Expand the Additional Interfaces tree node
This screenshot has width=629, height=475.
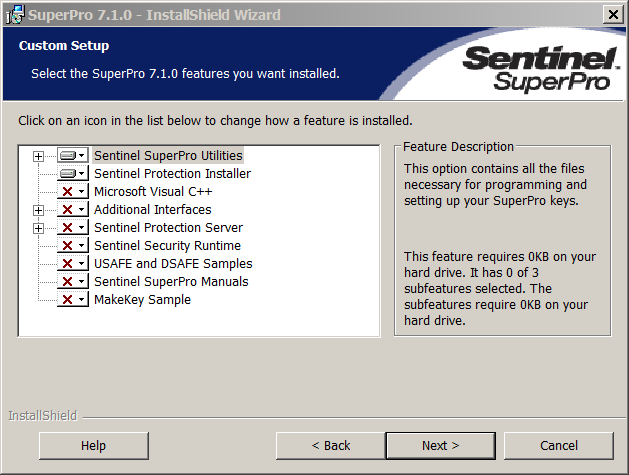pyautogui.click(x=39, y=210)
